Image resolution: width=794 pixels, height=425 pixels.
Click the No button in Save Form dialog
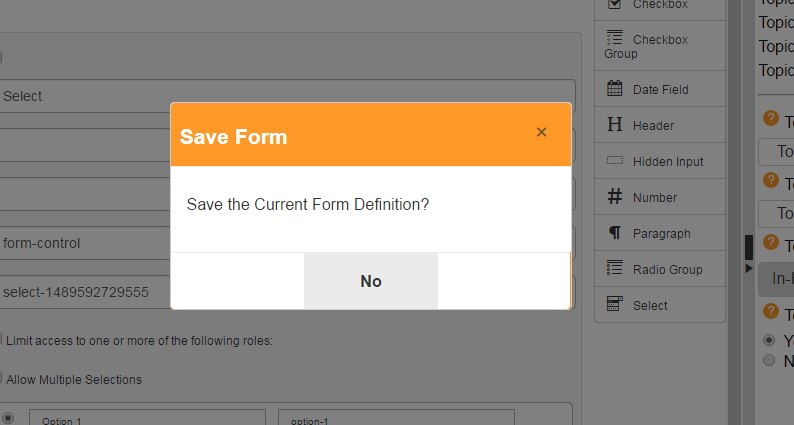(x=371, y=281)
